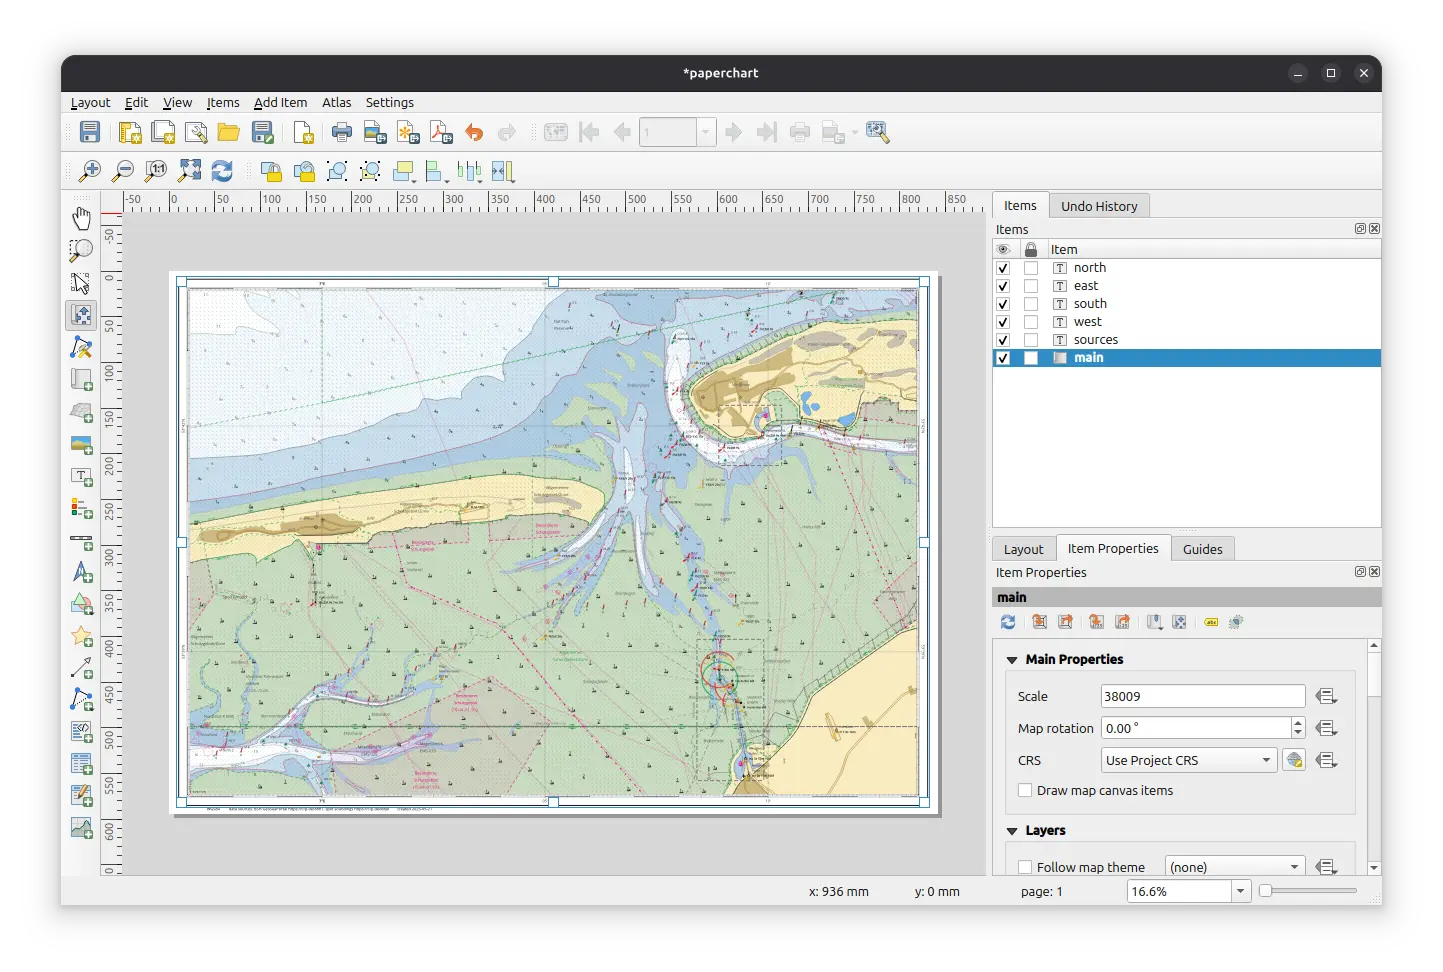The image size is (1443, 972).
Task: Open the Layout menu
Action: point(90,102)
